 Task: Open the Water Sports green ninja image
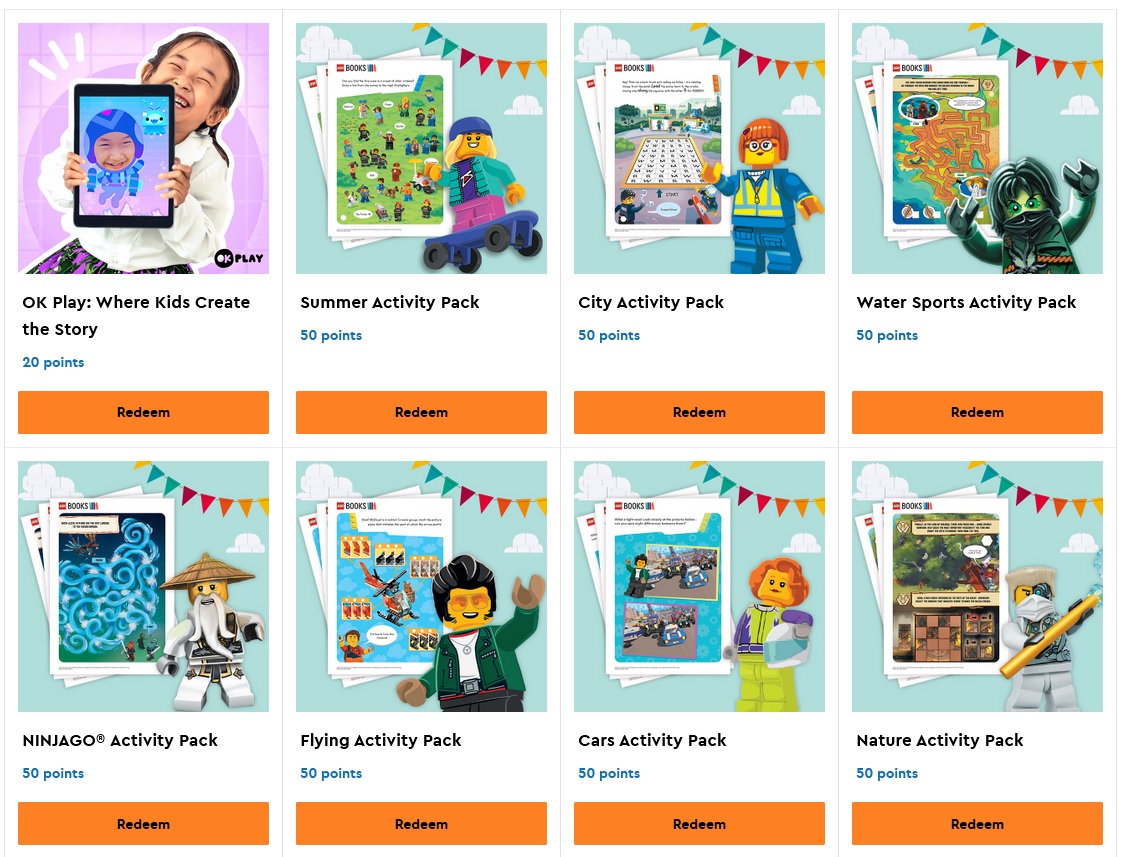point(977,148)
